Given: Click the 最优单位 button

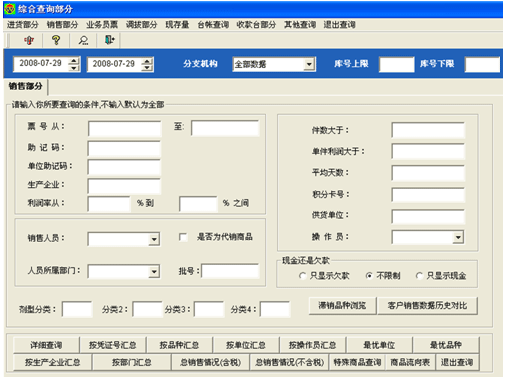Looking at the screenshot, I should 379,345.
